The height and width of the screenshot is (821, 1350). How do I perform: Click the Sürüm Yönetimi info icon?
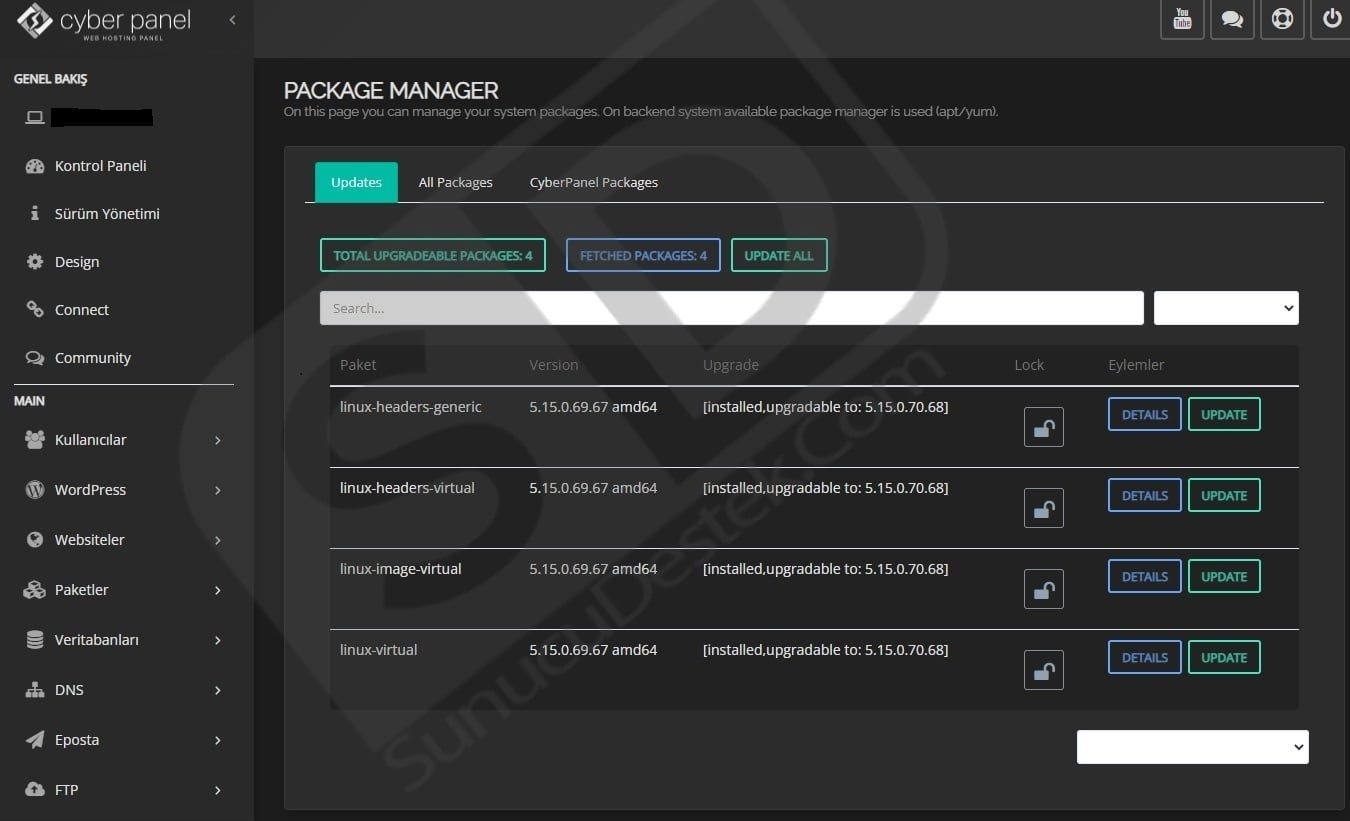pos(35,214)
